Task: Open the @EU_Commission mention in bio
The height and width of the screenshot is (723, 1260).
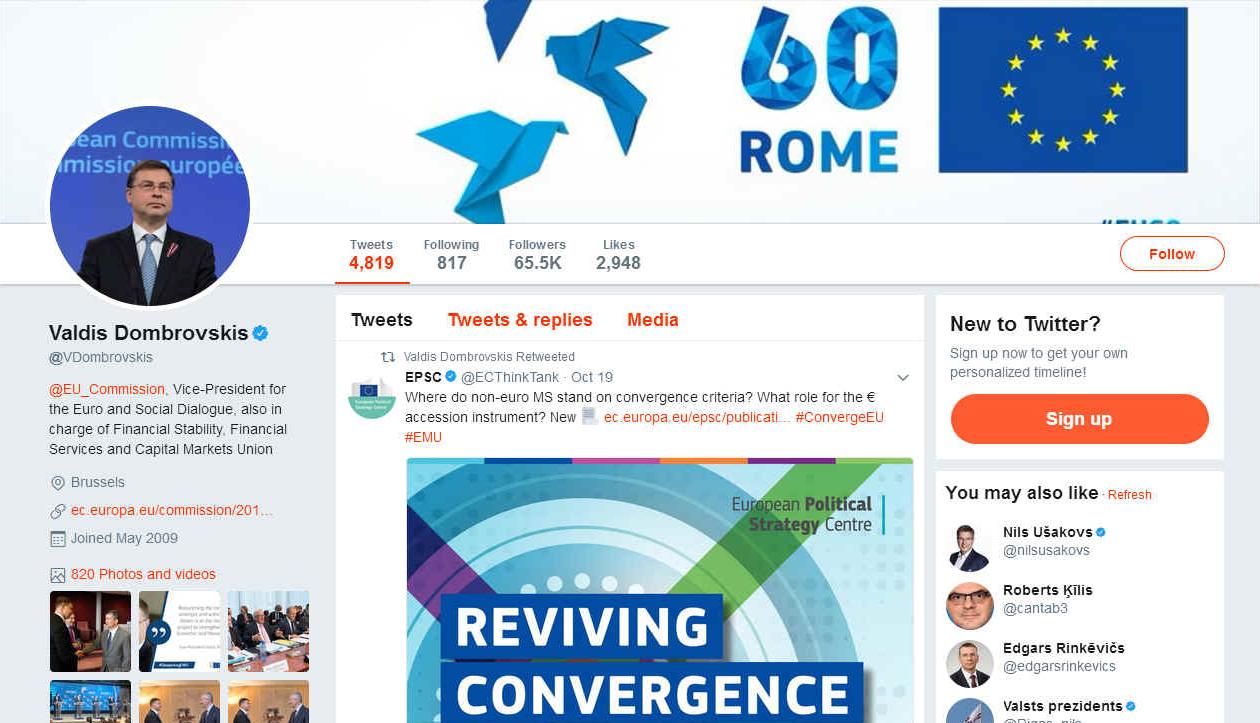Action: point(107,389)
